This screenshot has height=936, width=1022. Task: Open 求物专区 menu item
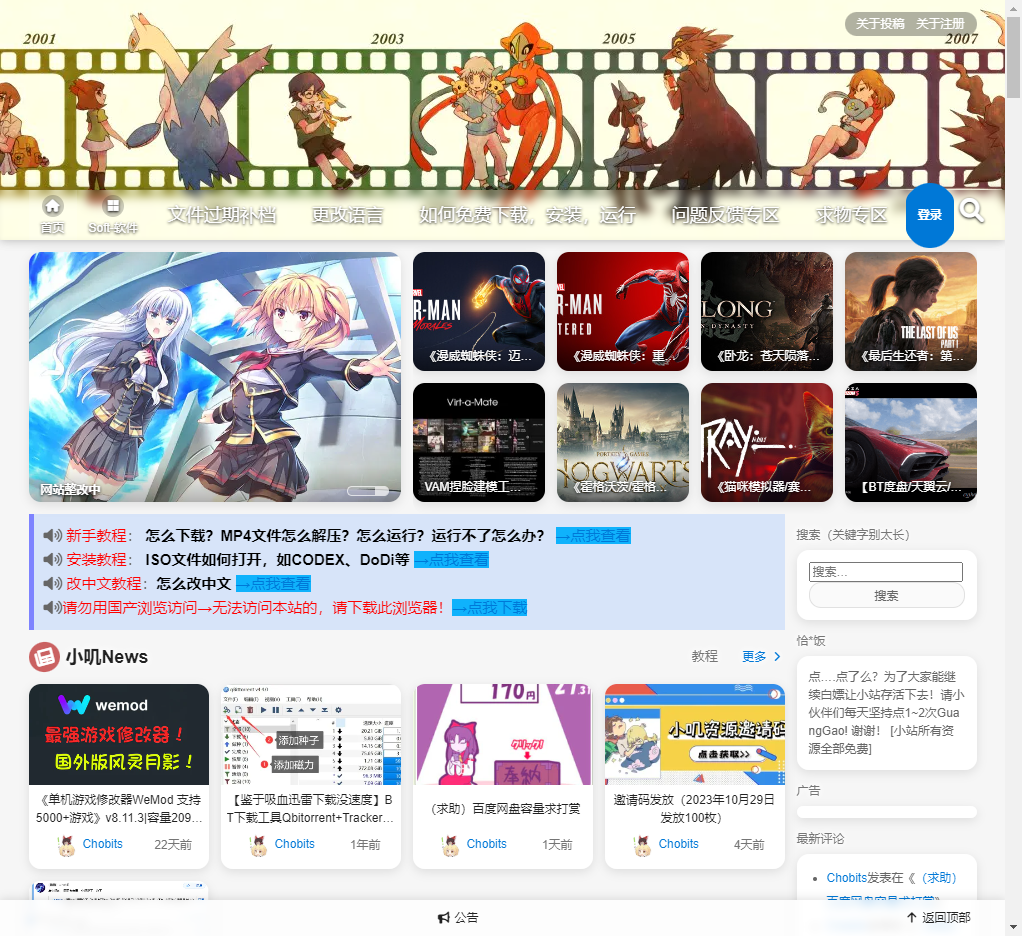[851, 214]
